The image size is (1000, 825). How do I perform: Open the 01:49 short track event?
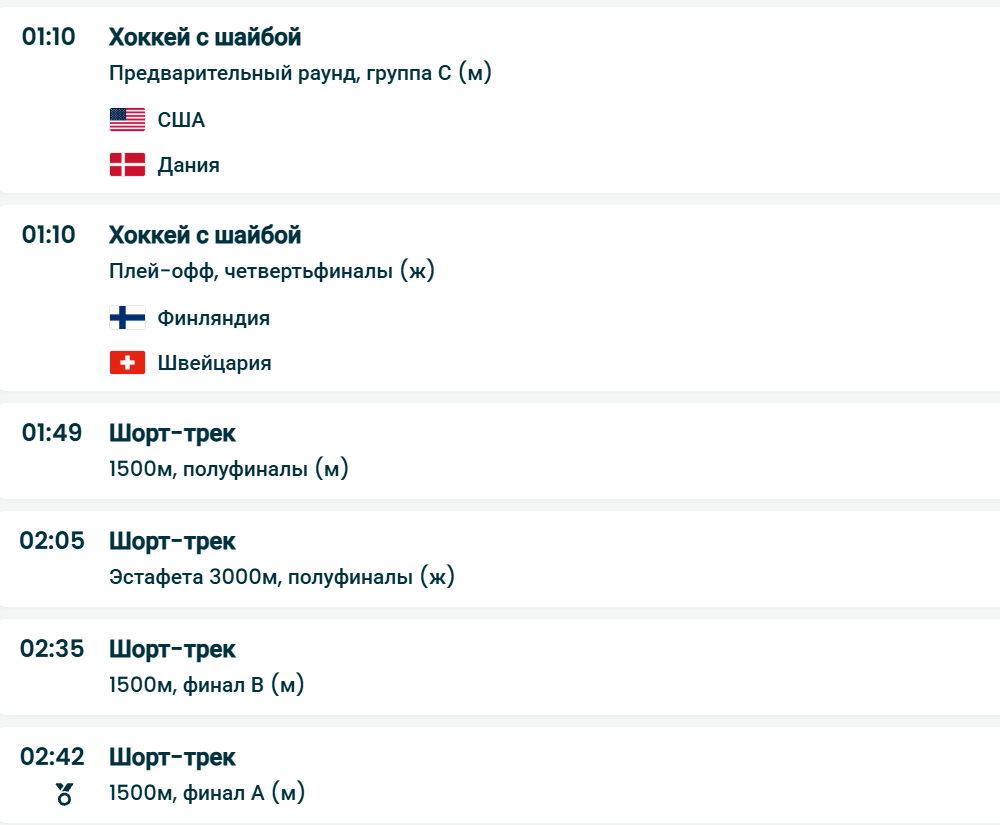click(x=172, y=434)
